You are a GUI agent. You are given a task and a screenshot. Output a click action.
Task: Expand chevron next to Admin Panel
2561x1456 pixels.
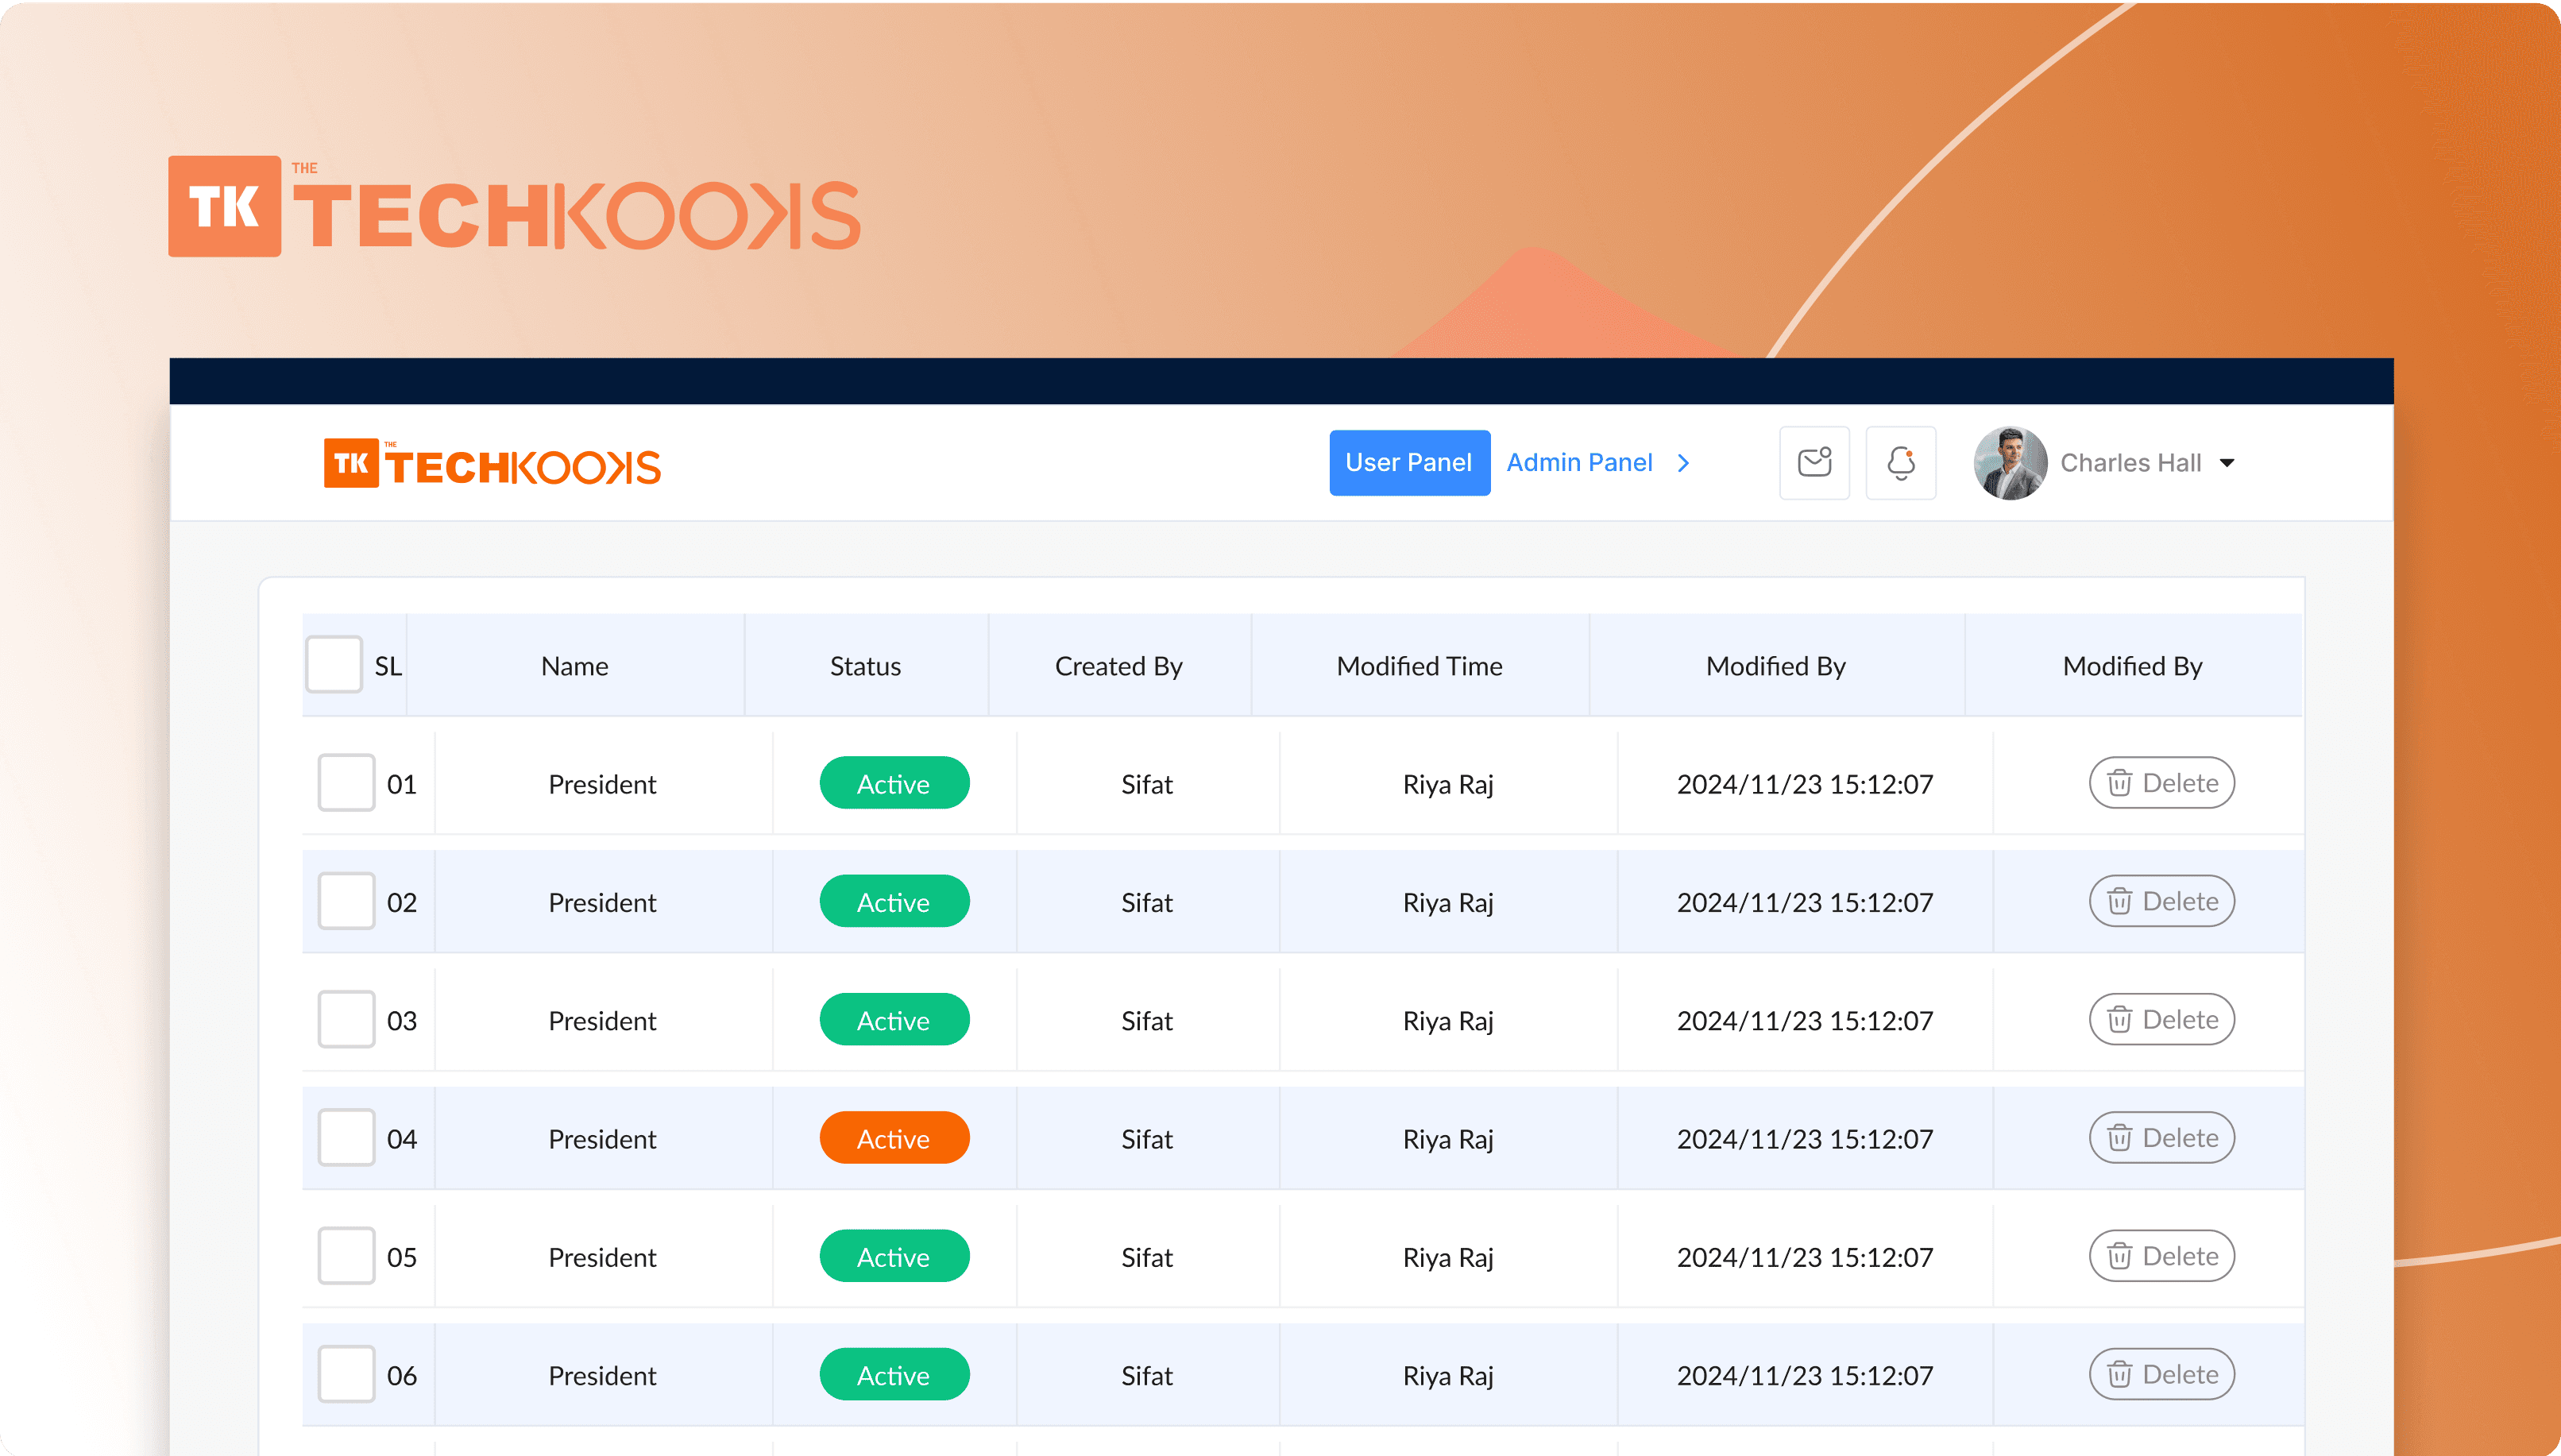(x=1684, y=463)
